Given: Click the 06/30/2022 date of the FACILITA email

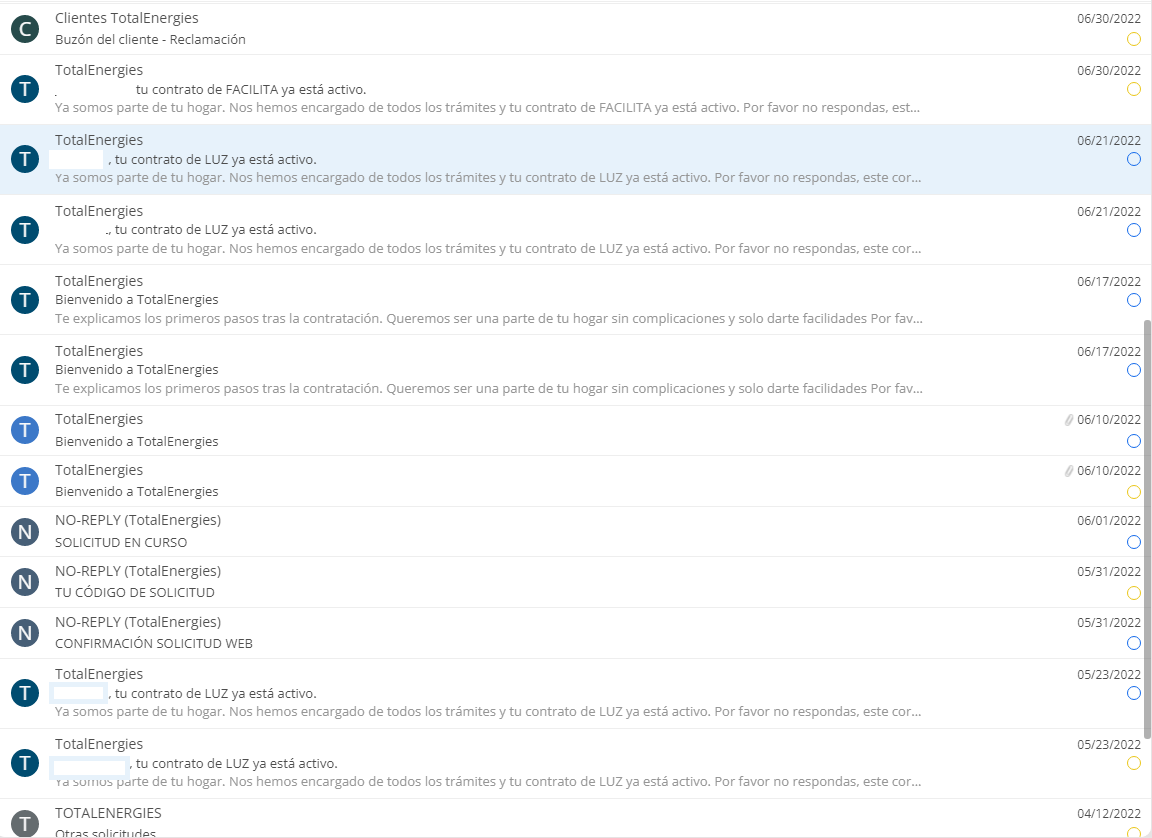Looking at the screenshot, I should 1109,71.
